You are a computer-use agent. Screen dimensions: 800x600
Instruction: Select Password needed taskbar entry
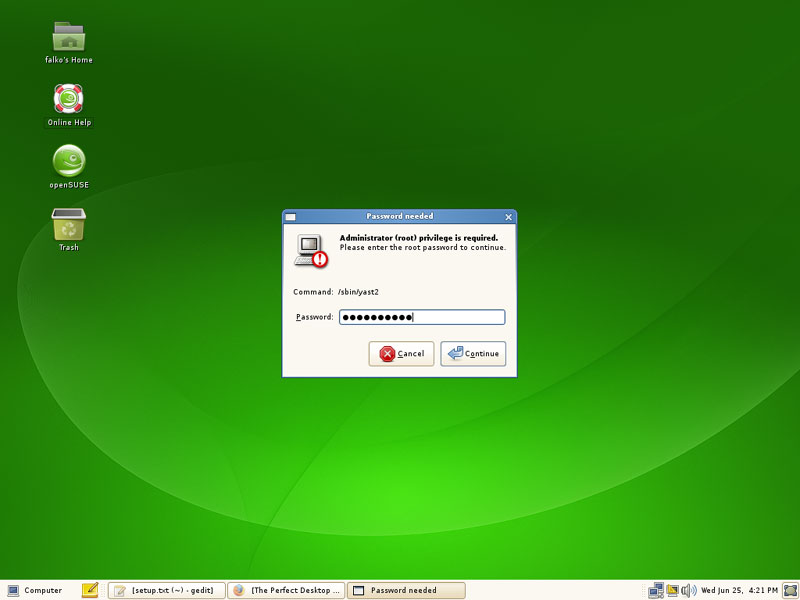click(x=406, y=590)
